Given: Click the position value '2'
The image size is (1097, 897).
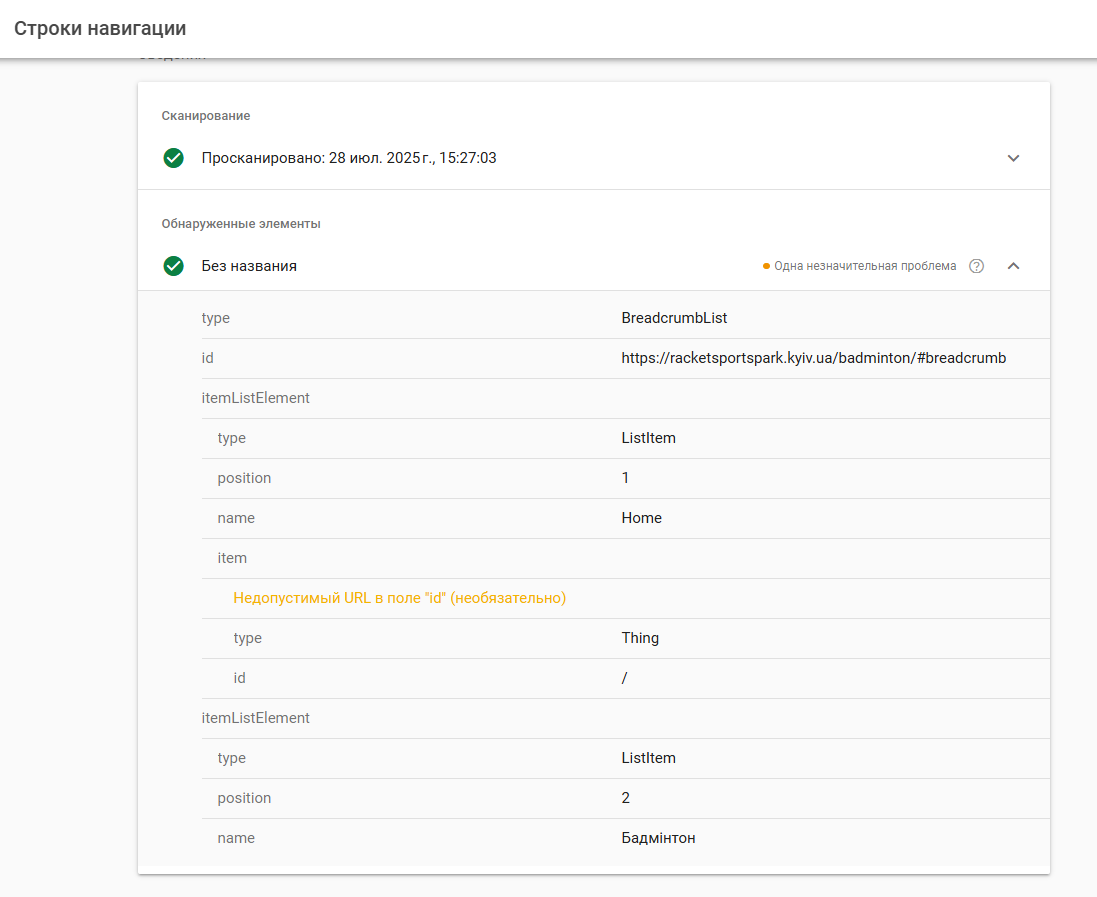Looking at the screenshot, I should [x=625, y=798].
